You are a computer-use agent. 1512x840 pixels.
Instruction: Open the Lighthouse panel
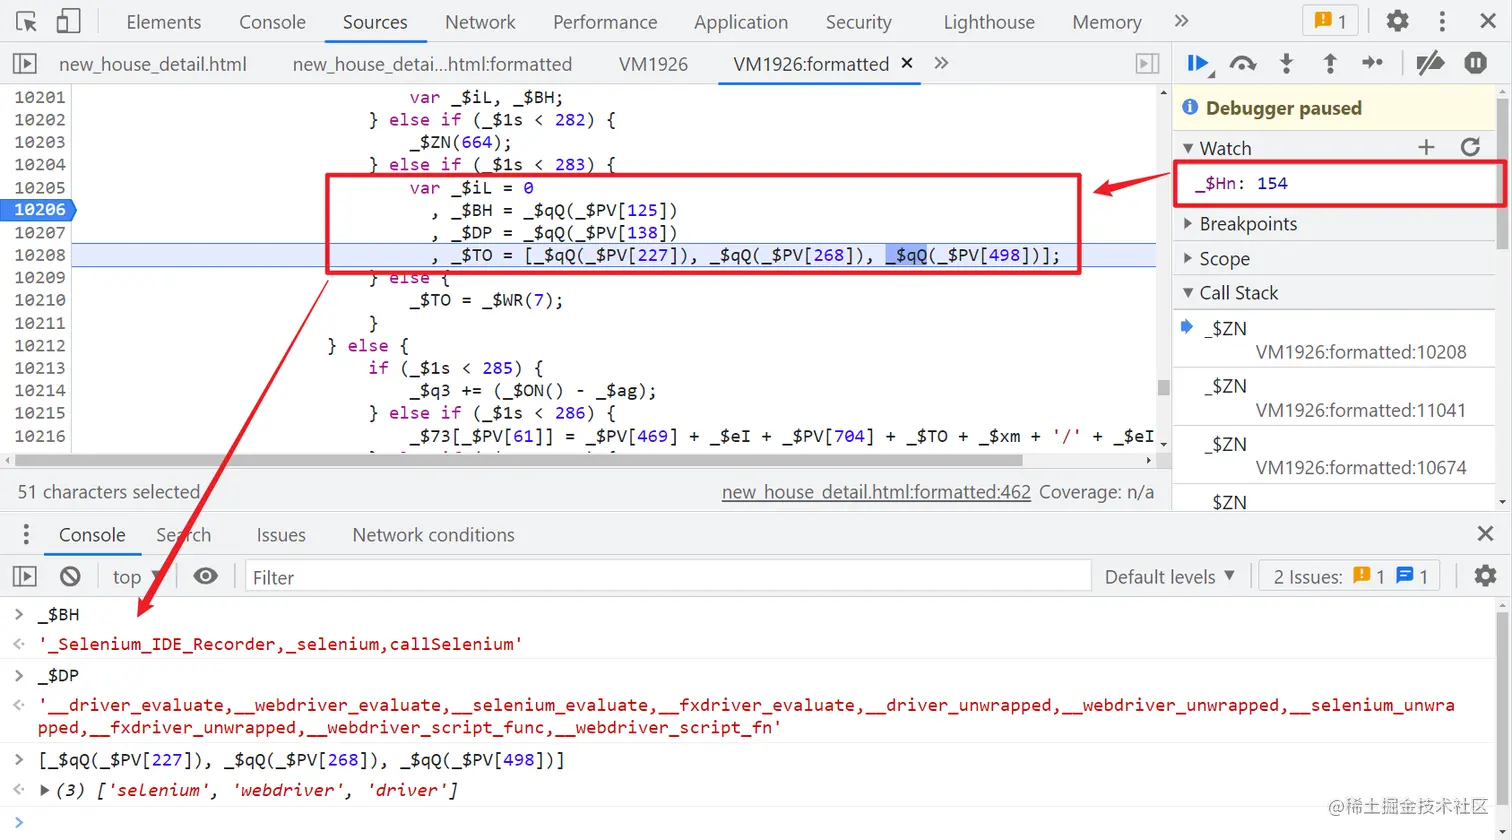(989, 22)
